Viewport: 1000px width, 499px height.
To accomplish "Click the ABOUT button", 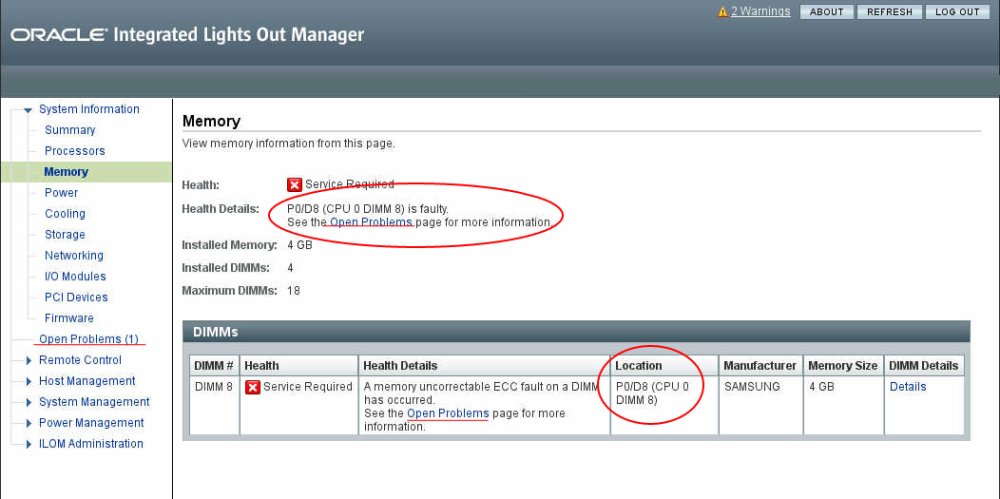I will coord(827,11).
